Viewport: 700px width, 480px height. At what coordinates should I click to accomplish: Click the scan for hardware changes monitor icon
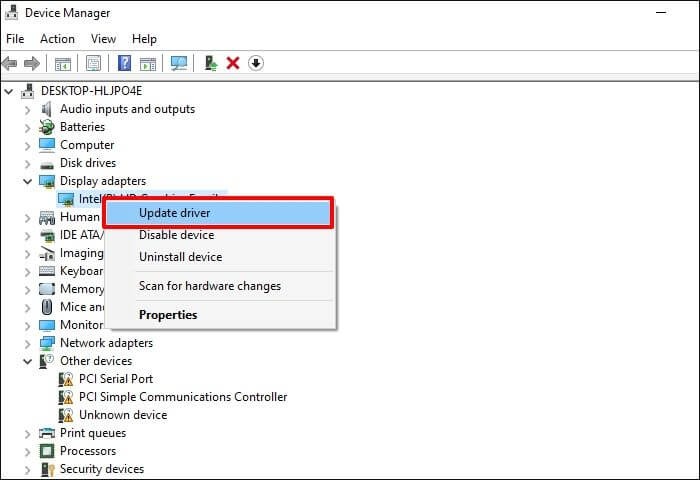point(179,63)
